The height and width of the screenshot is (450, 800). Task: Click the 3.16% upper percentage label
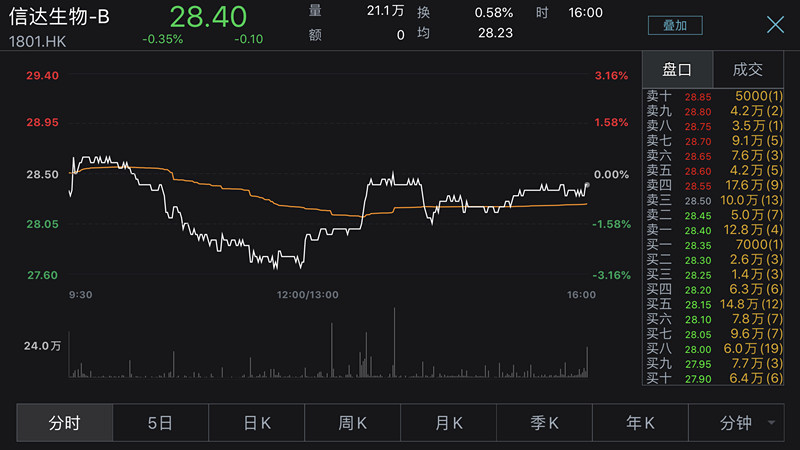[x=611, y=76]
